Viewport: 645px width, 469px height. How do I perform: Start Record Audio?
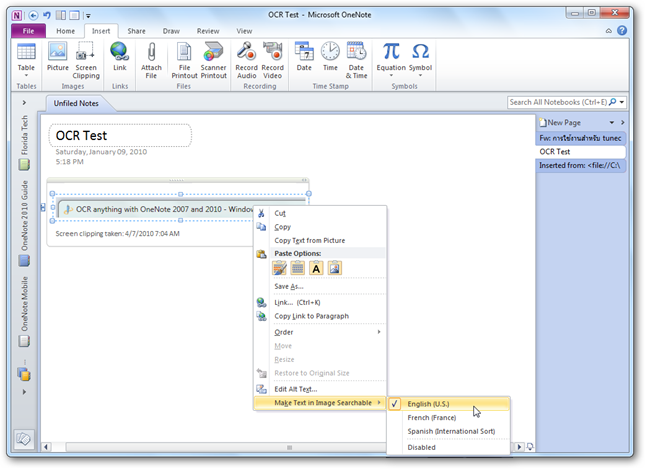(246, 60)
